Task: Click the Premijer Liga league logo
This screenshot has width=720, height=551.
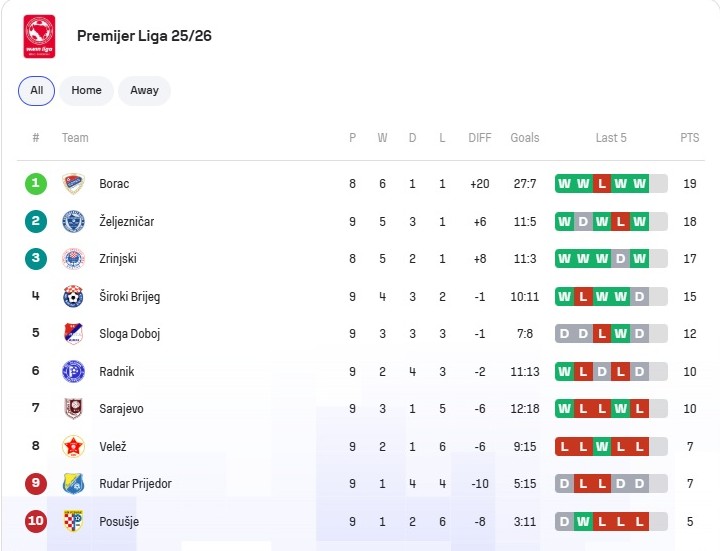Action: (x=39, y=36)
